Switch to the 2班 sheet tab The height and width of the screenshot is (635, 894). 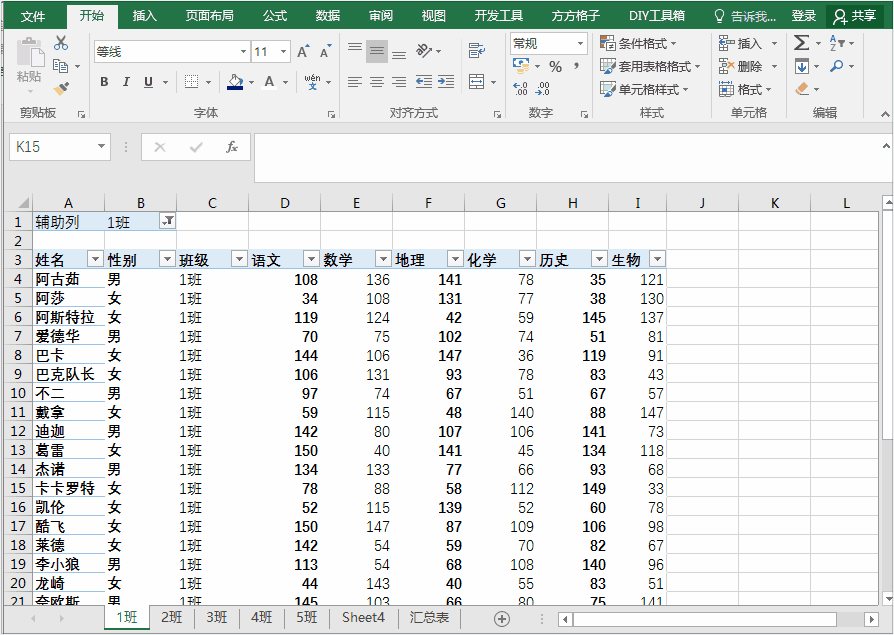pyautogui.click(x=172, y=617)
